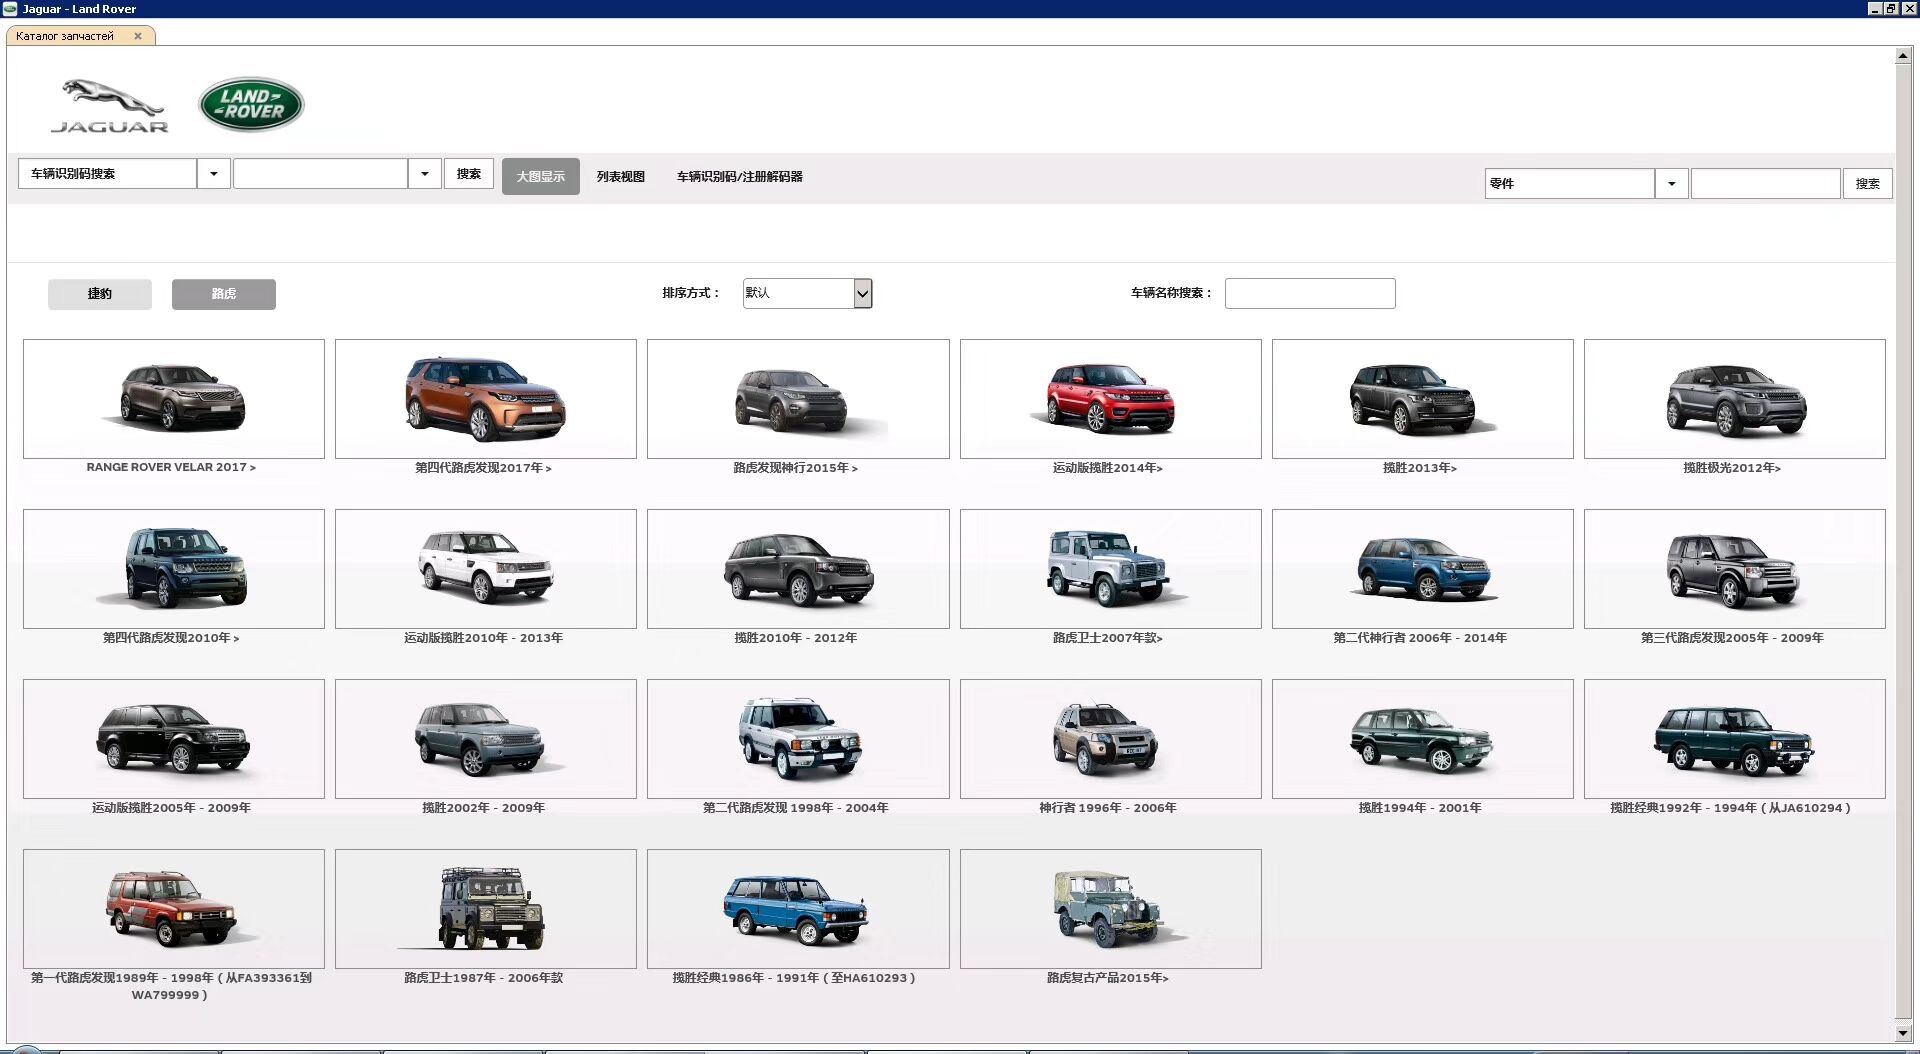Image resolution: width=1920 pixels, height=1054 pixels.
Task: Select the white 运动版揽胜2010年-2013年 image
Action: point(486,569)
